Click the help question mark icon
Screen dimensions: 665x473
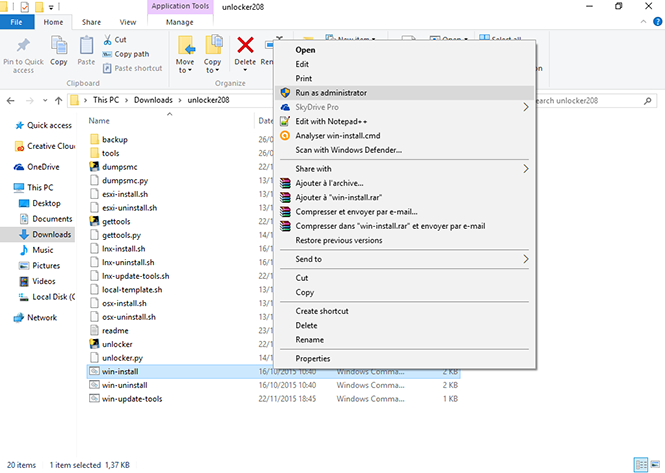(657, 22)
